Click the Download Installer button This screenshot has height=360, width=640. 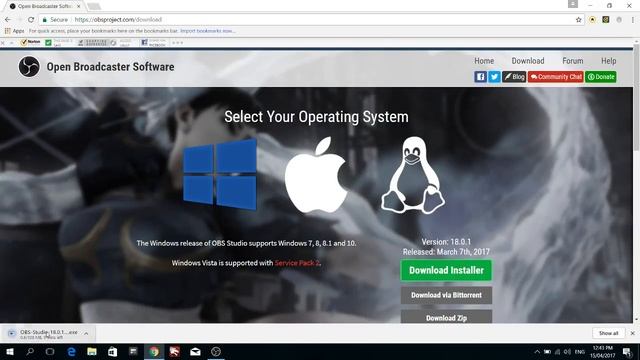[446, 270]
